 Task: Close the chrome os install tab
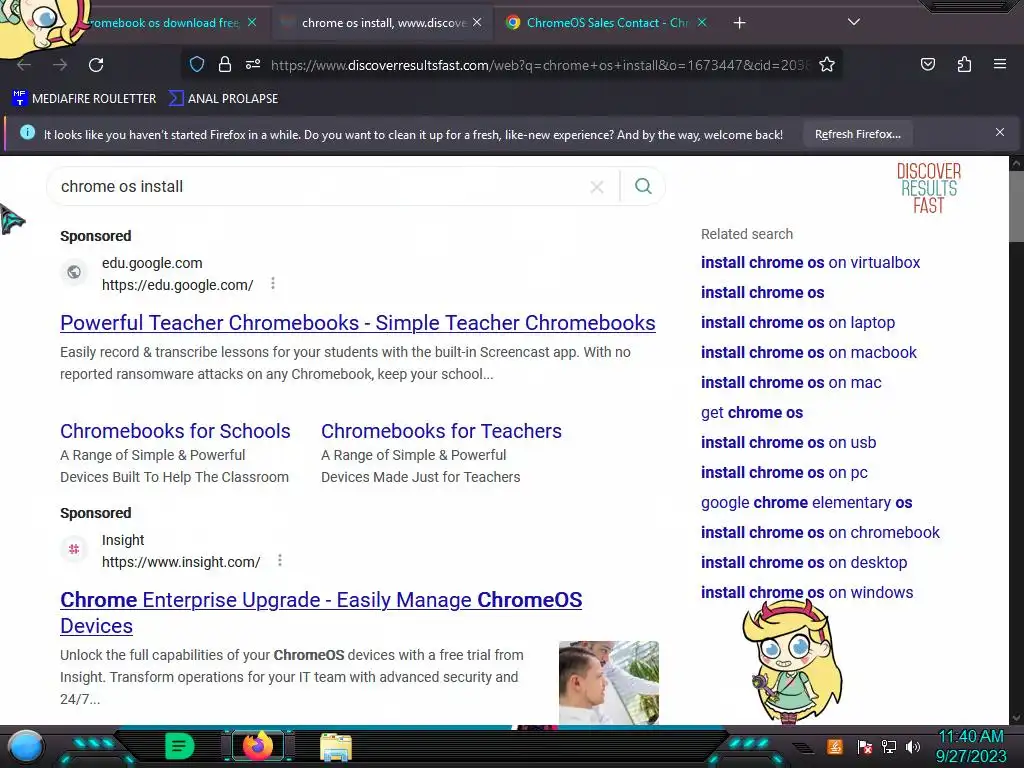coord(477,22)
